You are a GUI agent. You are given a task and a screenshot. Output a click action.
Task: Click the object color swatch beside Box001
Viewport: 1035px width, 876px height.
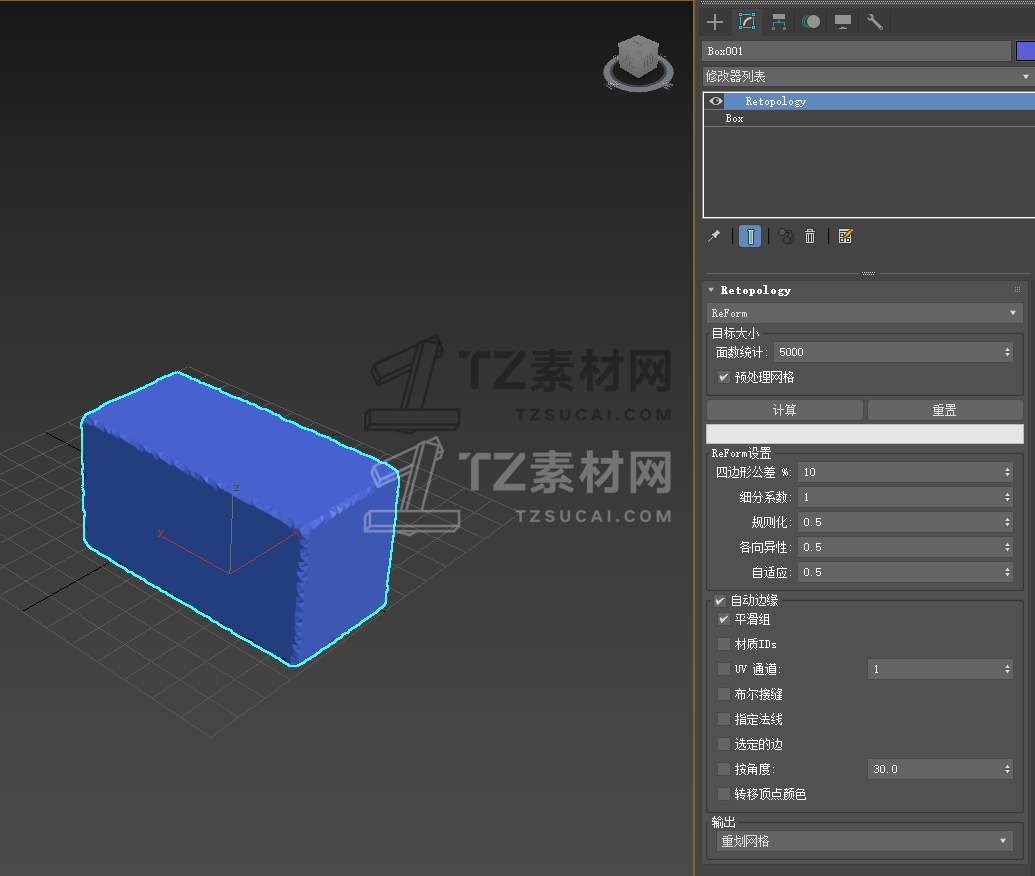1025,51
